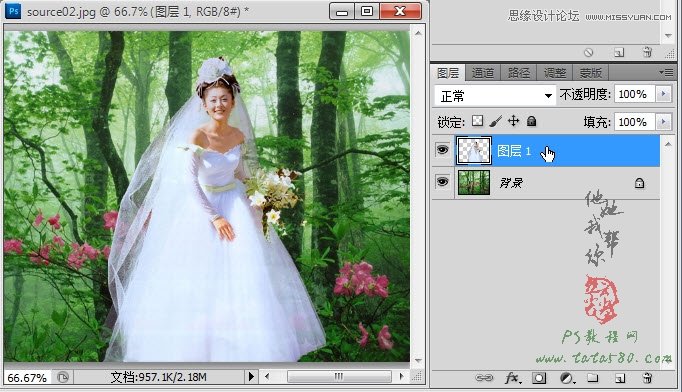This screenshot has height=392, width=682.
Task: Select the 图层 1 layer thumbnail
Action: pyautogui.click(x=474, y=150)
